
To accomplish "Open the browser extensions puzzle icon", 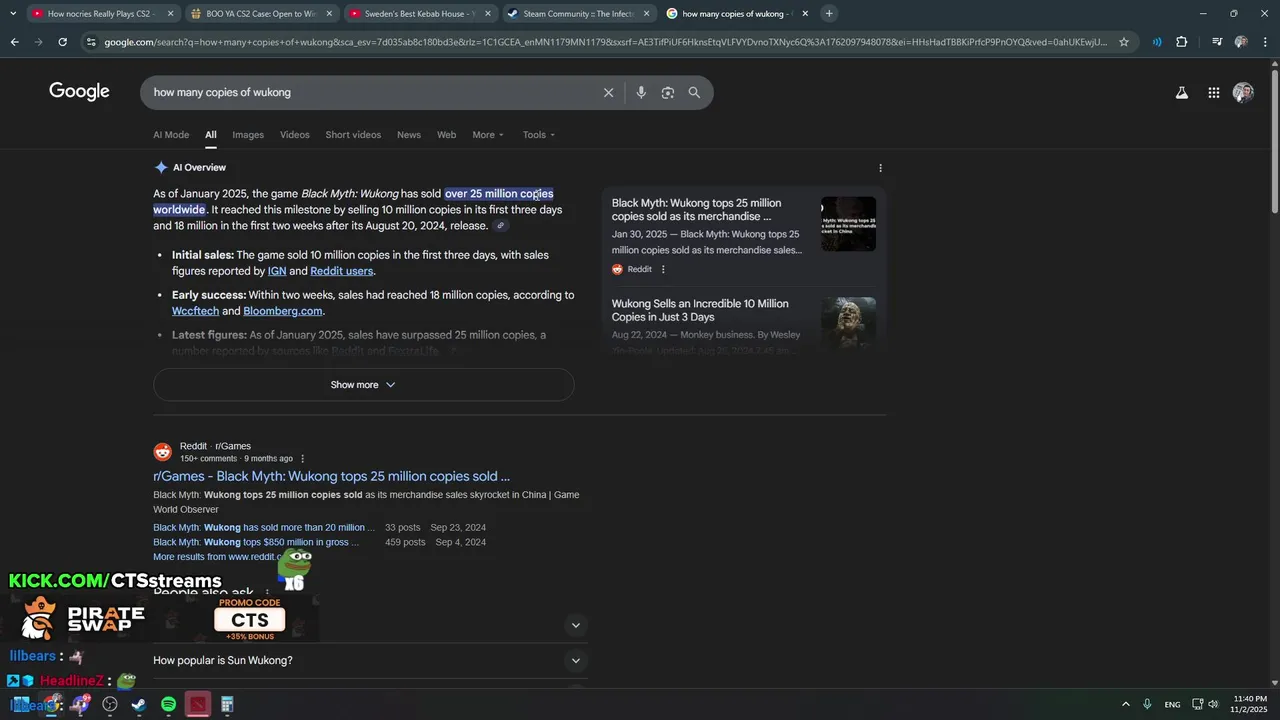I will (1181, 42).
